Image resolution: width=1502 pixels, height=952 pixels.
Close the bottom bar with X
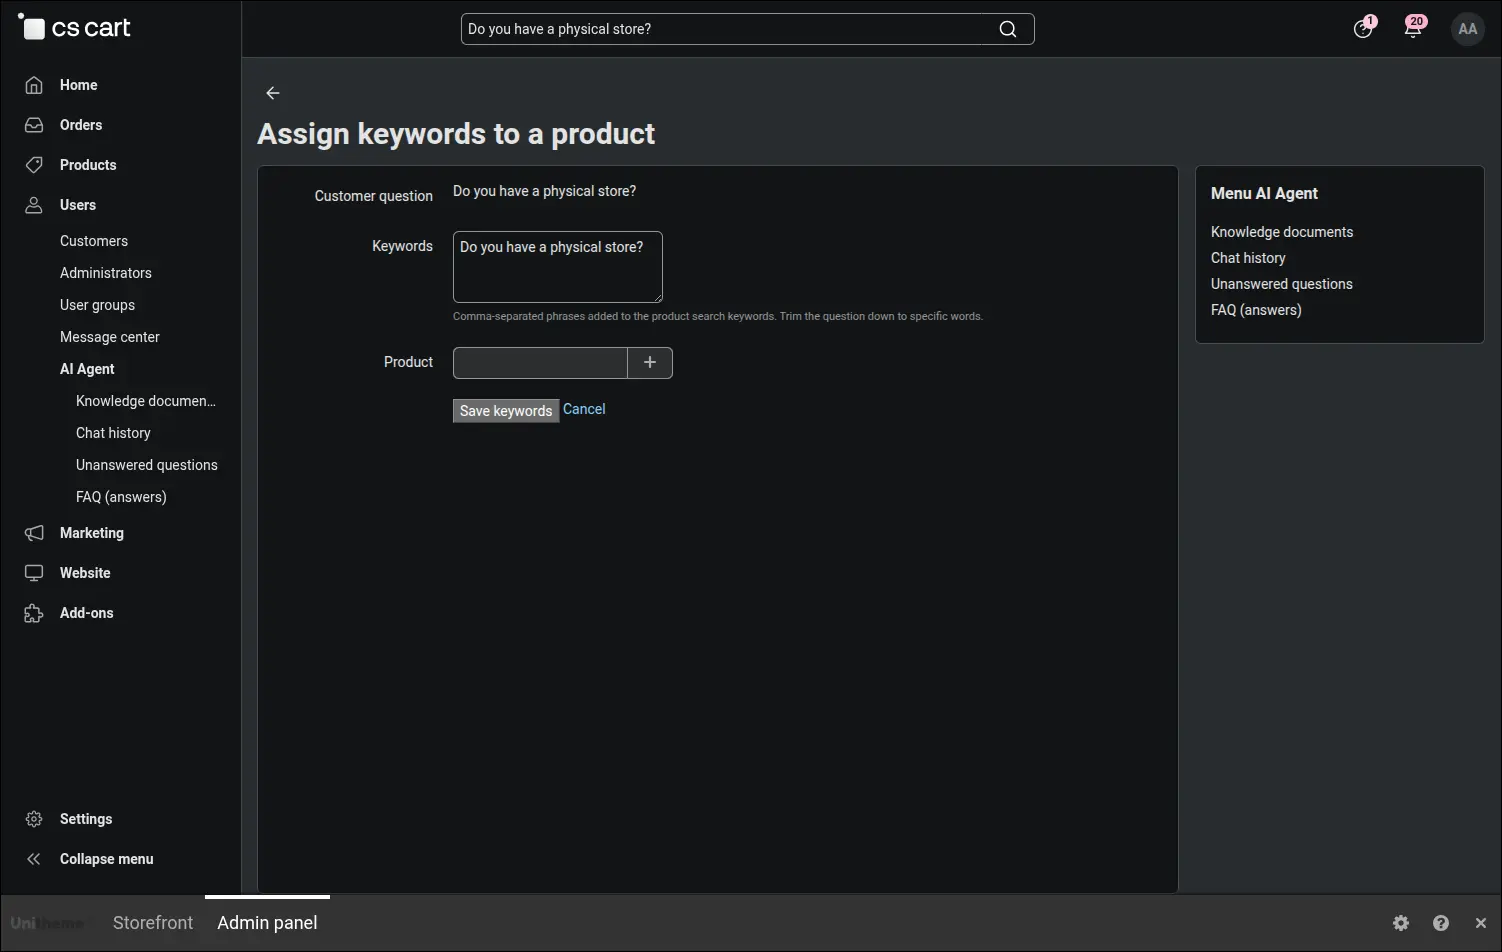(1481, 923)
